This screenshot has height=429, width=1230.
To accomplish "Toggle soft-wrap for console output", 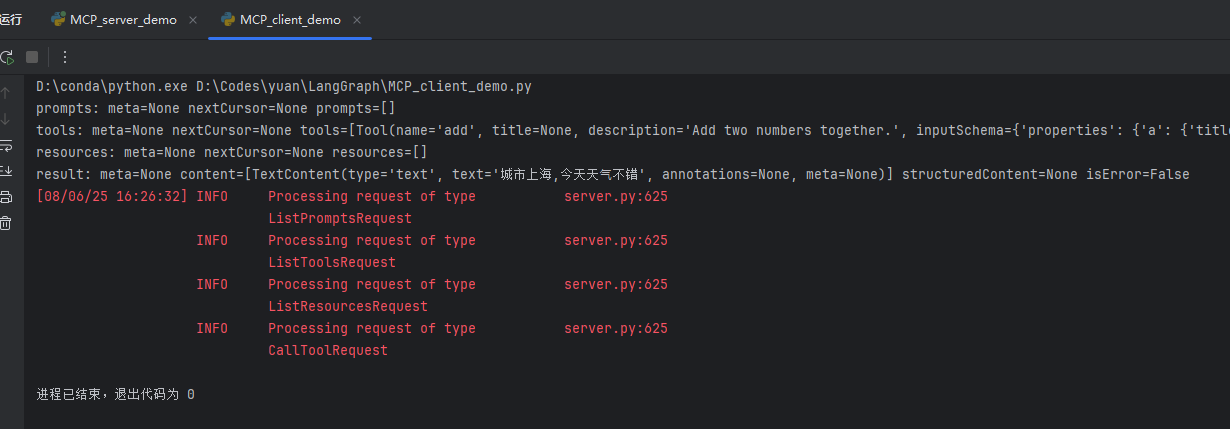I will (x=6, y=145).
